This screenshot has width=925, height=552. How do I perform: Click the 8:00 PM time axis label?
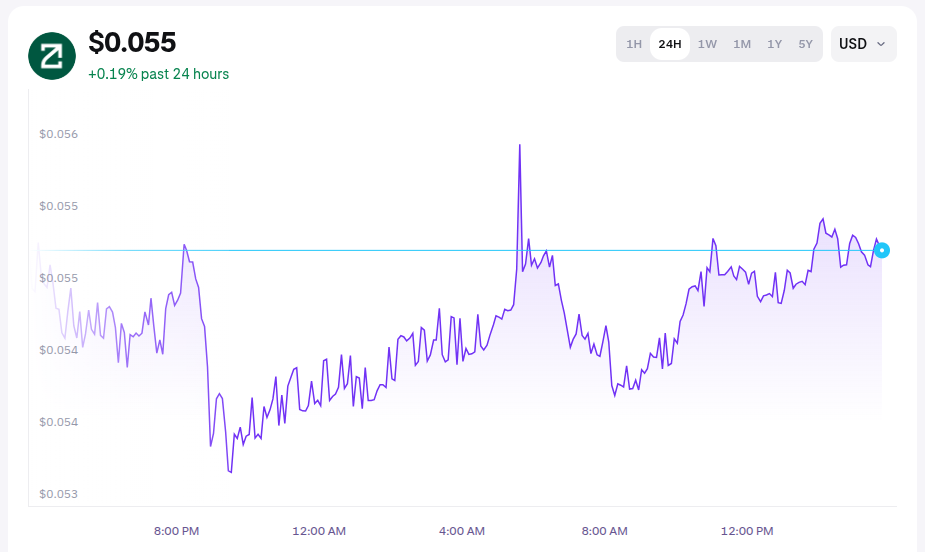(177, 530)
